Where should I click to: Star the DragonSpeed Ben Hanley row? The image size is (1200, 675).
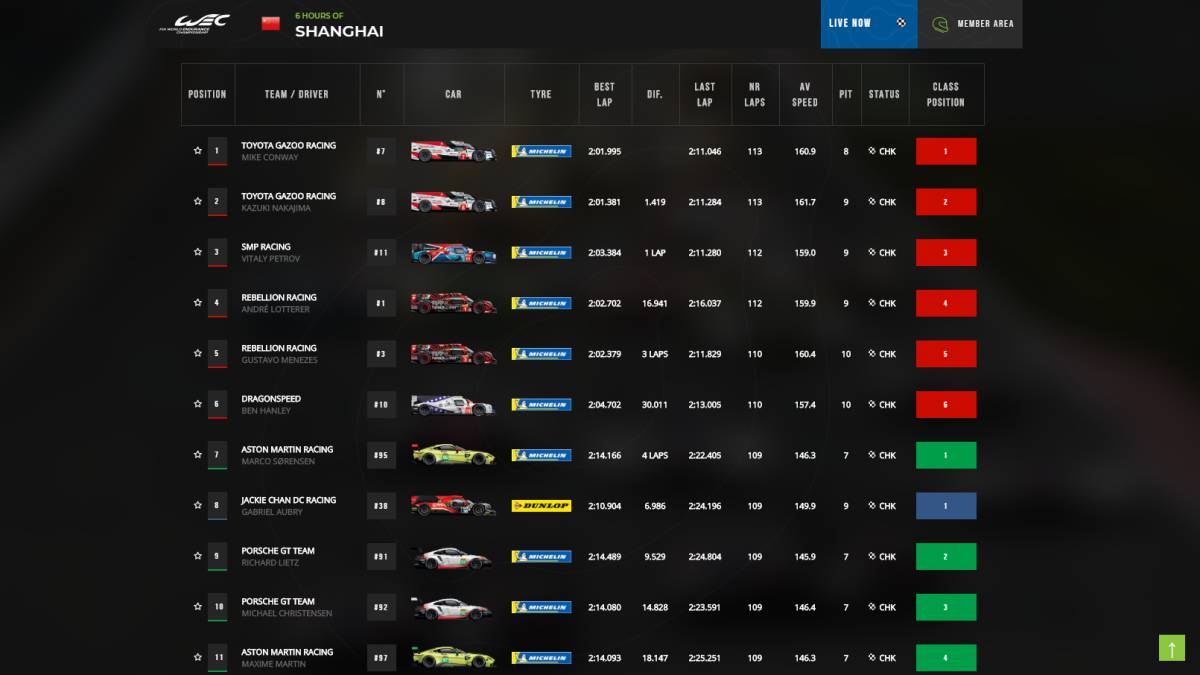click(x=198, y=404)
